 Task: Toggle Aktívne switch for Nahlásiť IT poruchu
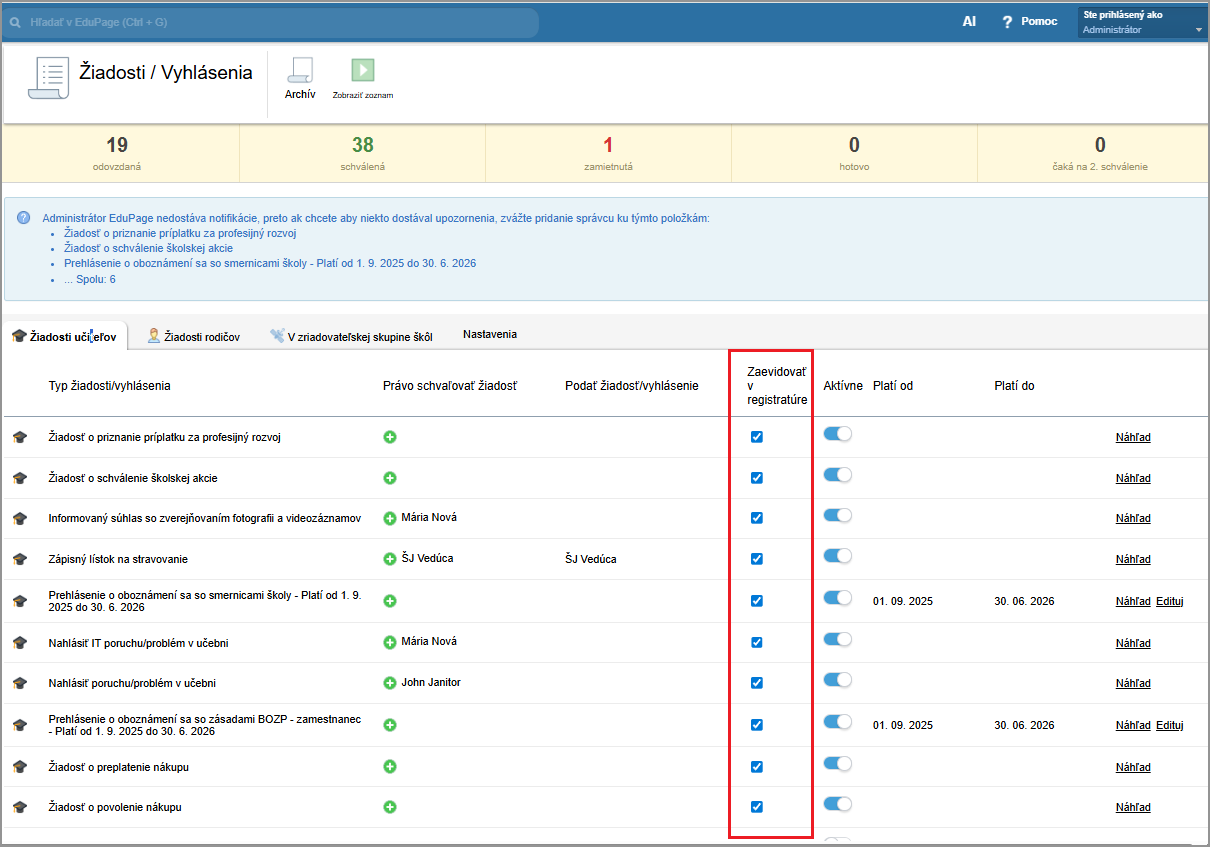pos(837,639)
